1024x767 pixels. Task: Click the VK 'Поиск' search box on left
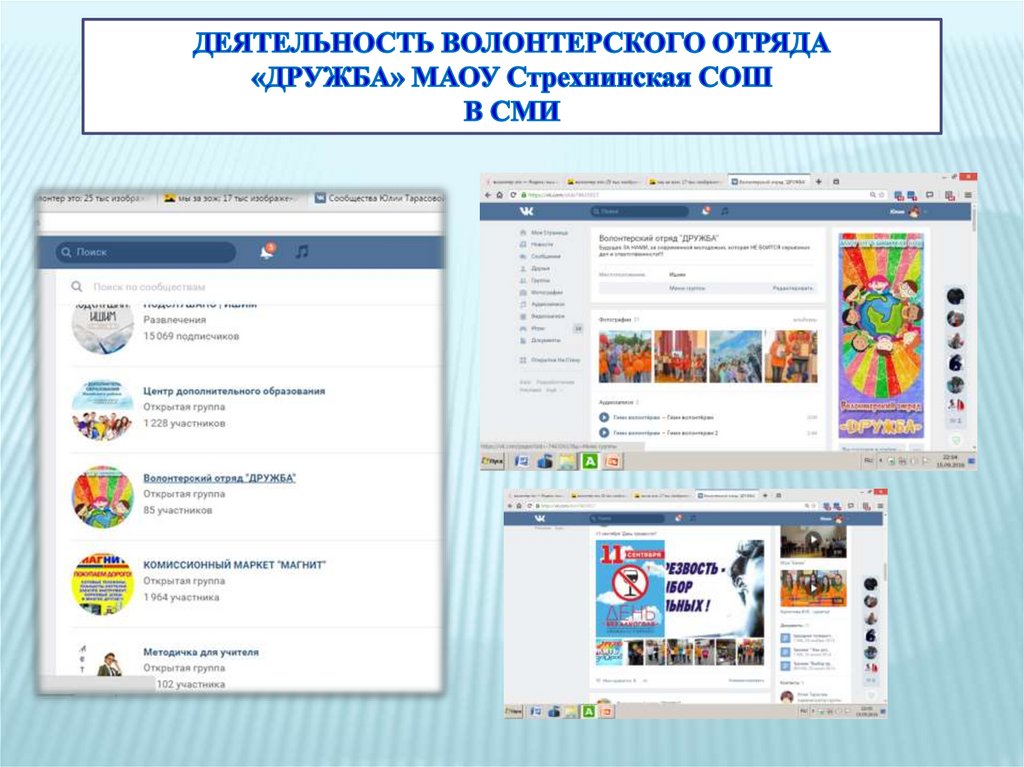click(145, 252)
